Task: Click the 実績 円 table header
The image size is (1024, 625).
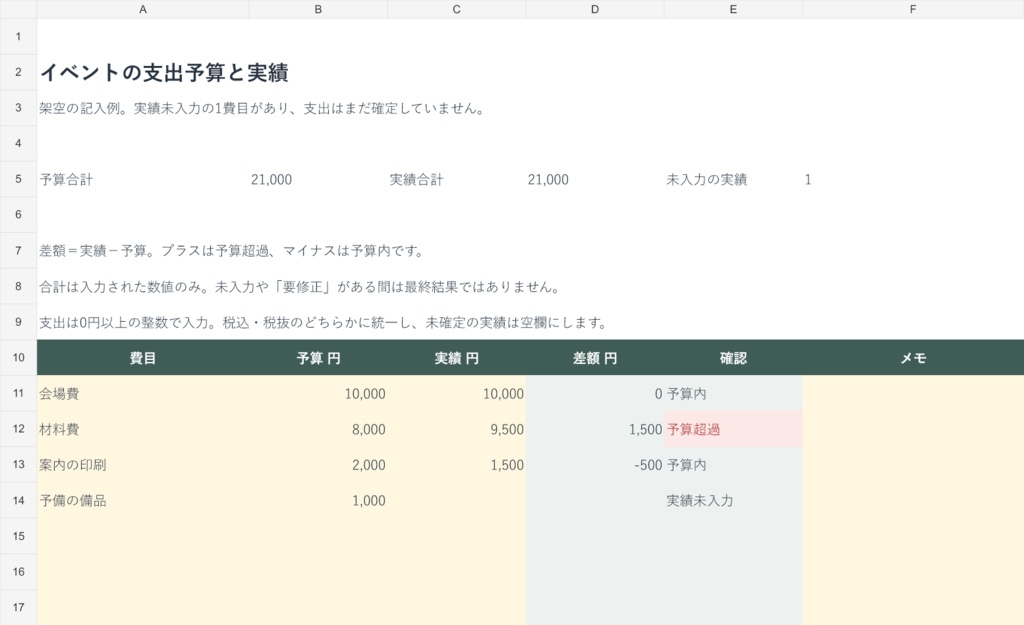Action: [x=456, y=357]
